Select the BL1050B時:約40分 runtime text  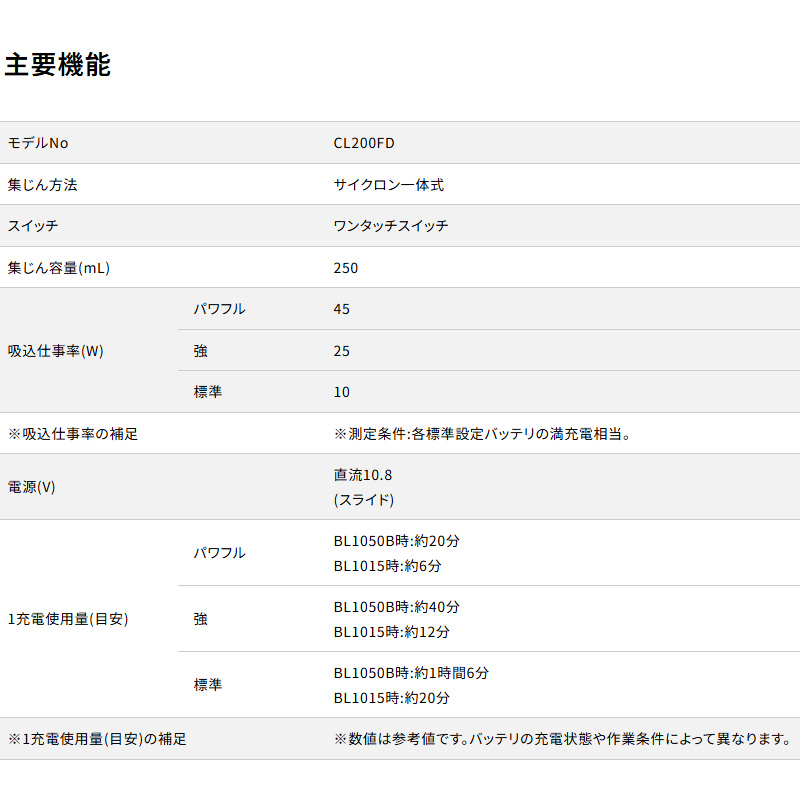[397, 607]
